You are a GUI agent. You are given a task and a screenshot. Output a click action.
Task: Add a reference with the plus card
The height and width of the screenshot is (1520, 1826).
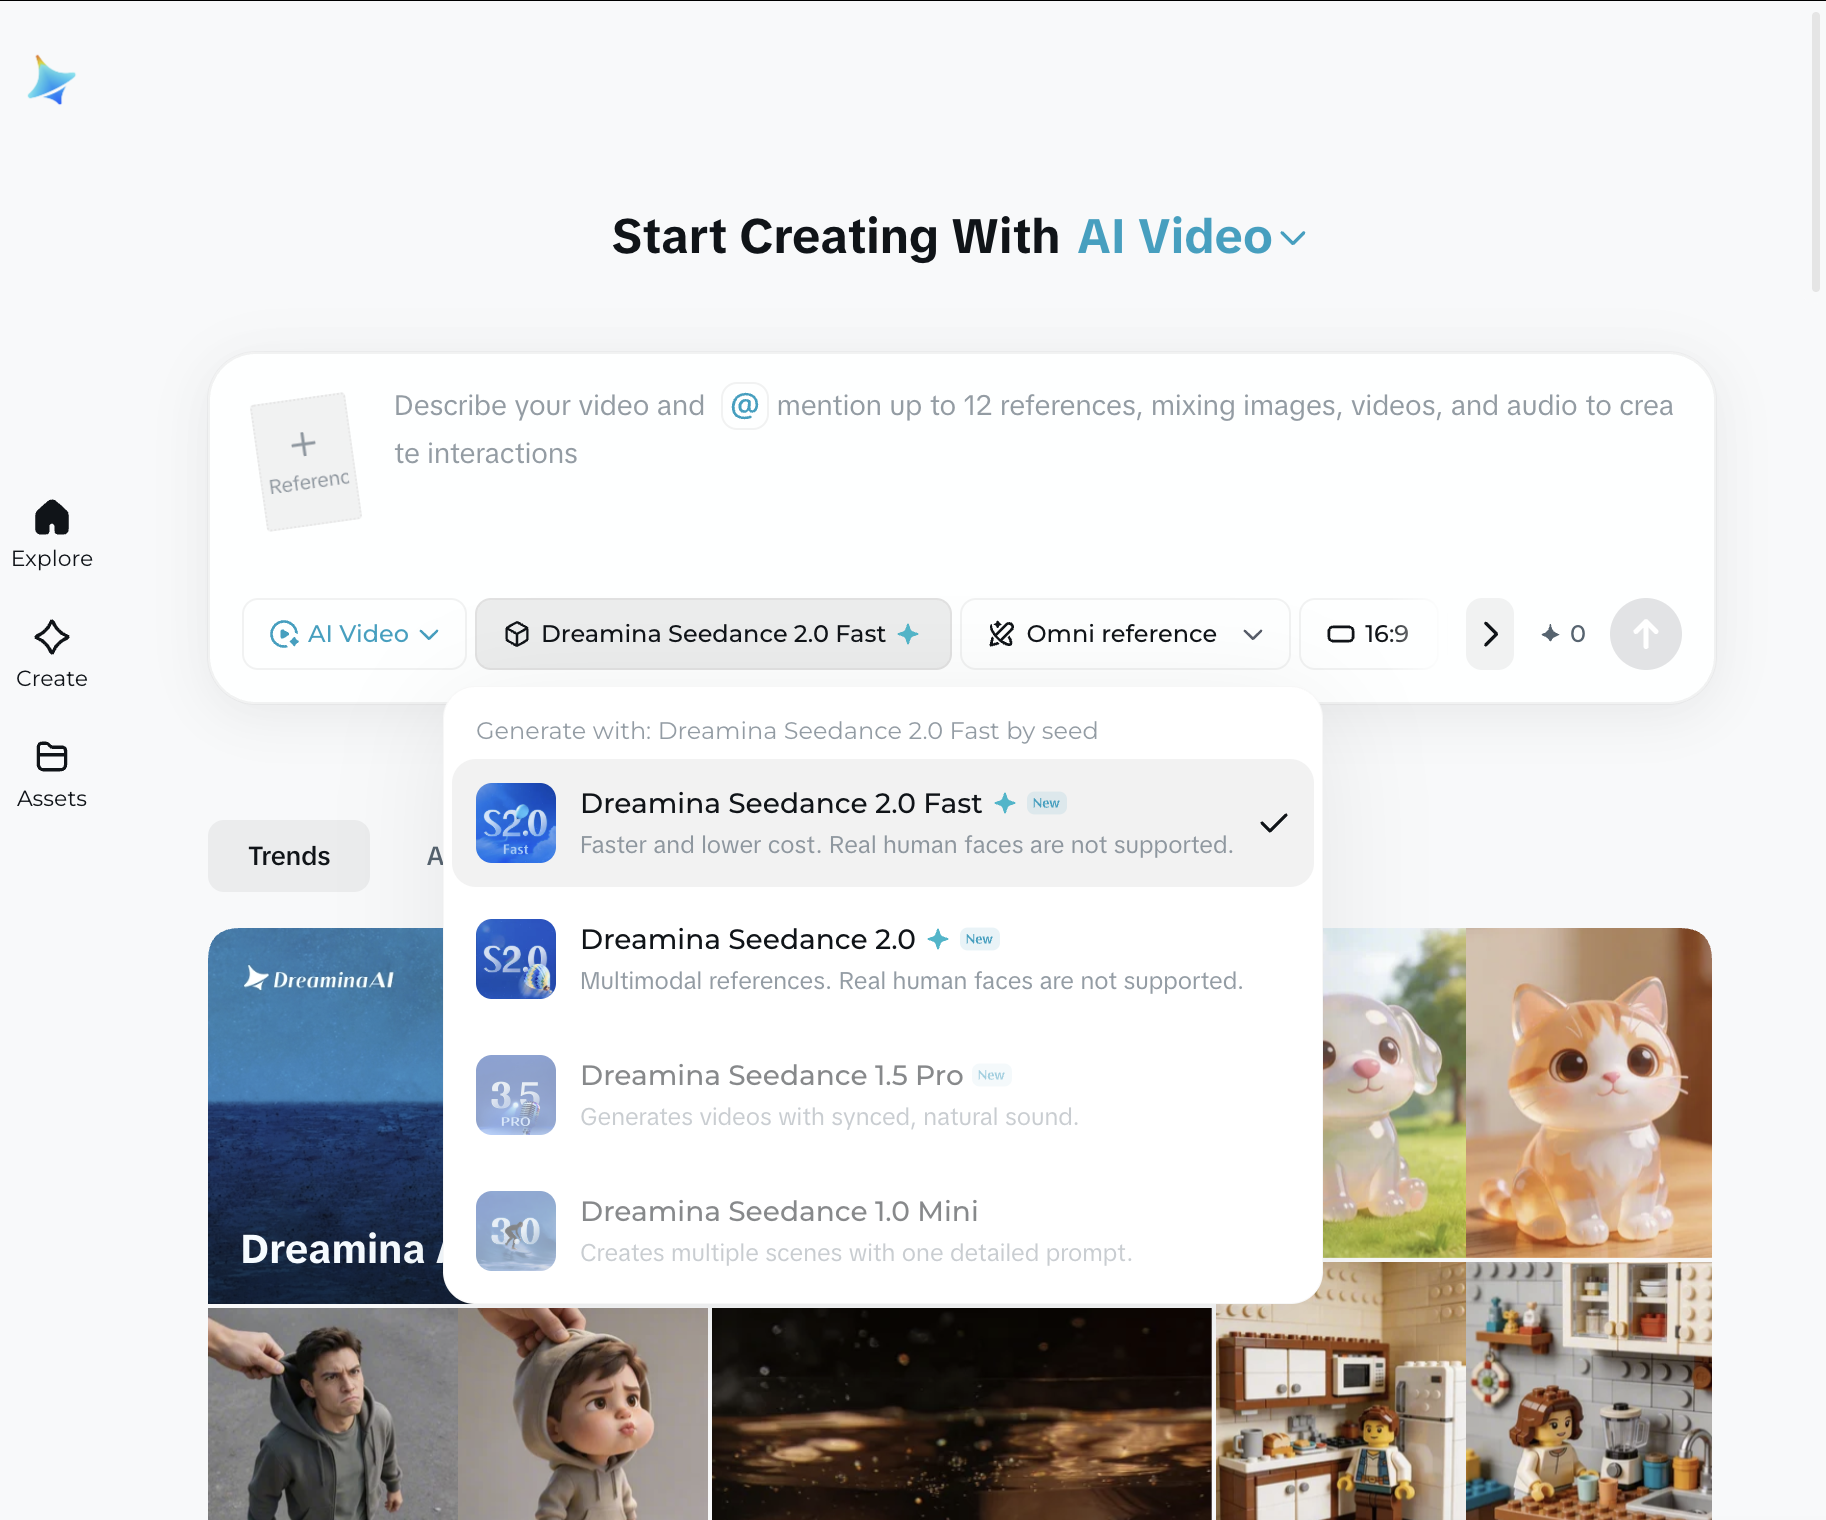tap(305, 461)
